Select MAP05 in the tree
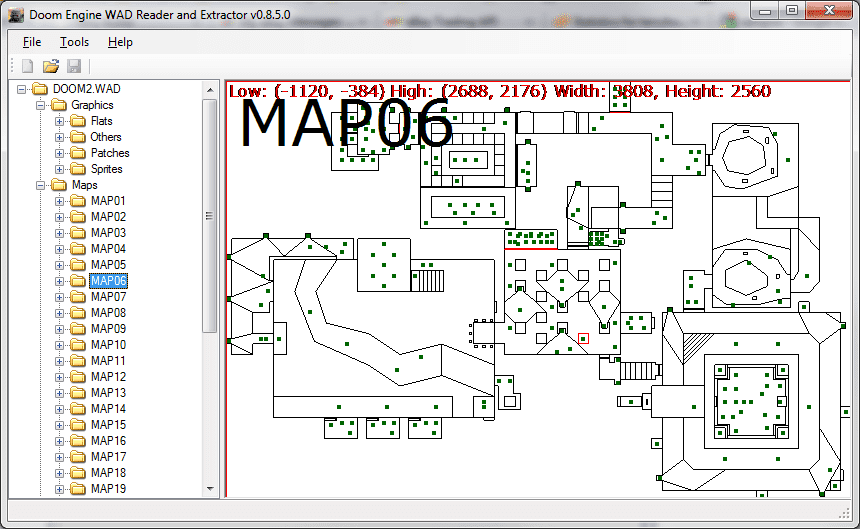The height and width of the screenshot is (529, 860). pos(109,265)
